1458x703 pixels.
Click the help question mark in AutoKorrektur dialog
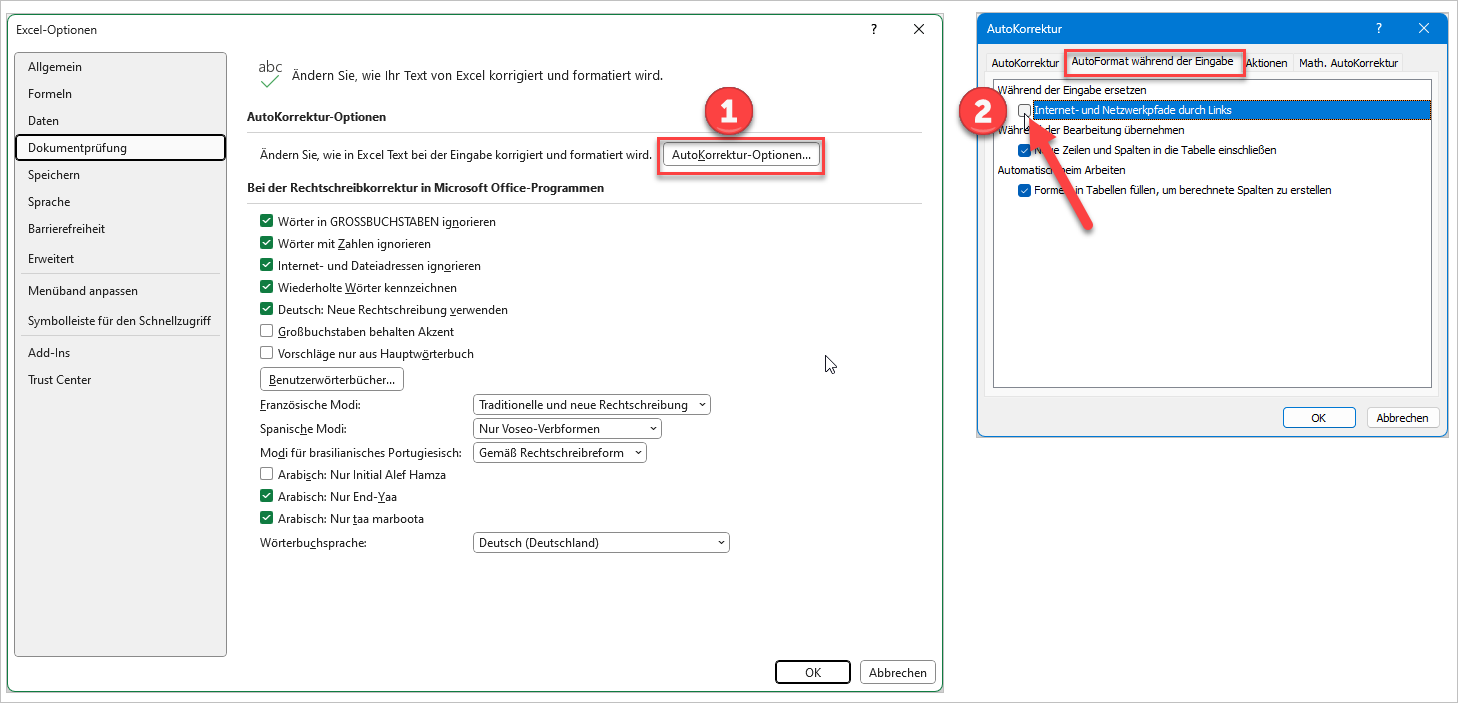click(1379, 29)
